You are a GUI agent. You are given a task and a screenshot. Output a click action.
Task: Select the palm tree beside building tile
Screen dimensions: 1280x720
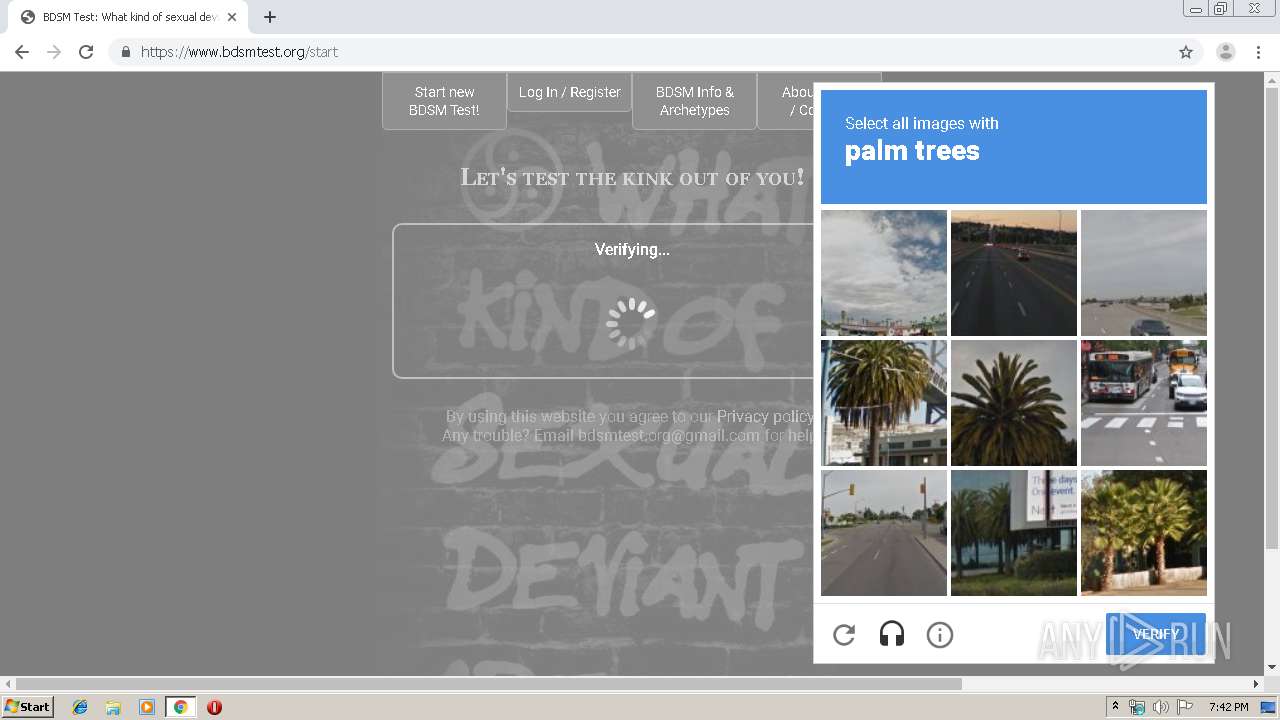point(884,403)
